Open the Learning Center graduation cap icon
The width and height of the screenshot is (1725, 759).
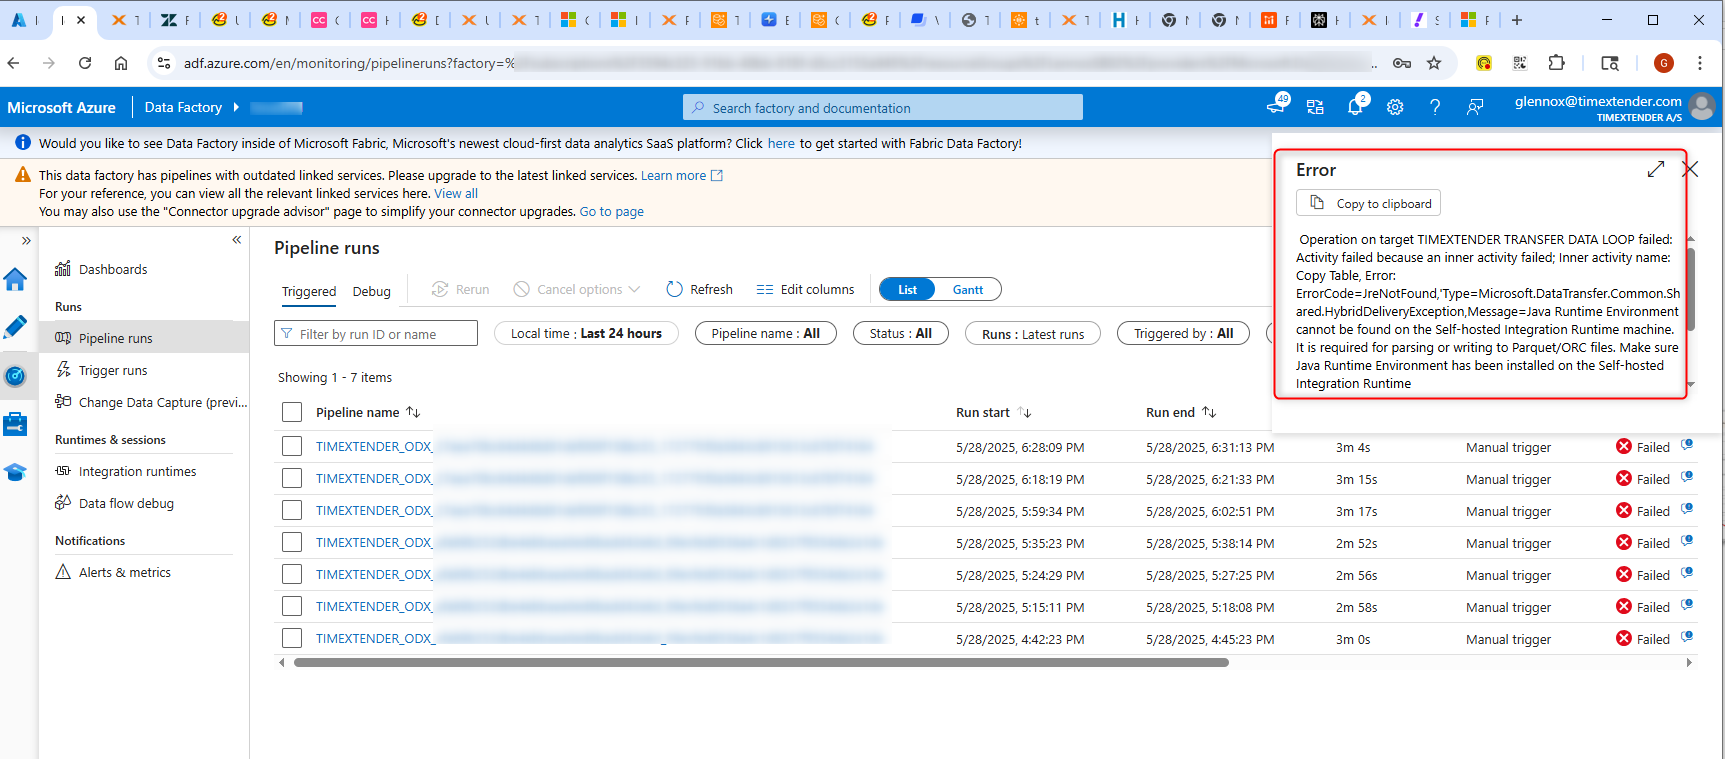click(x=15, y=472)
